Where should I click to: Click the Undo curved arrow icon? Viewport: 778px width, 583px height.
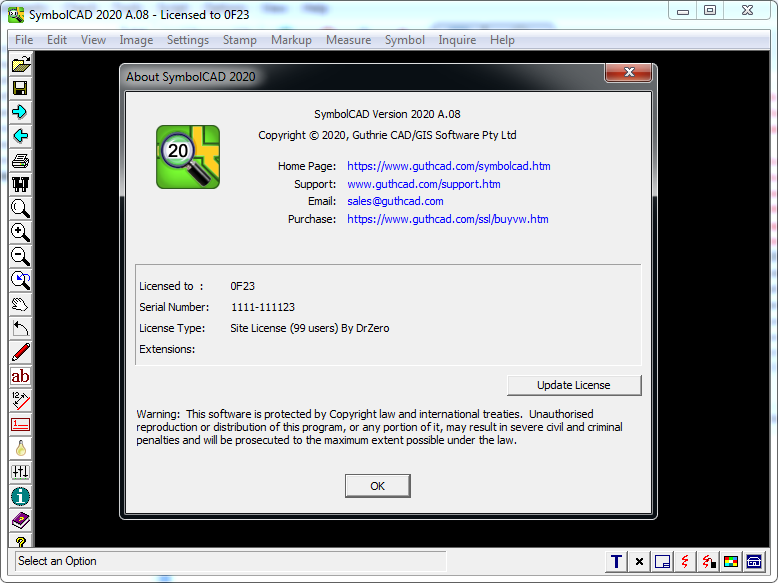pyautogui.click(x=21, y=328)
